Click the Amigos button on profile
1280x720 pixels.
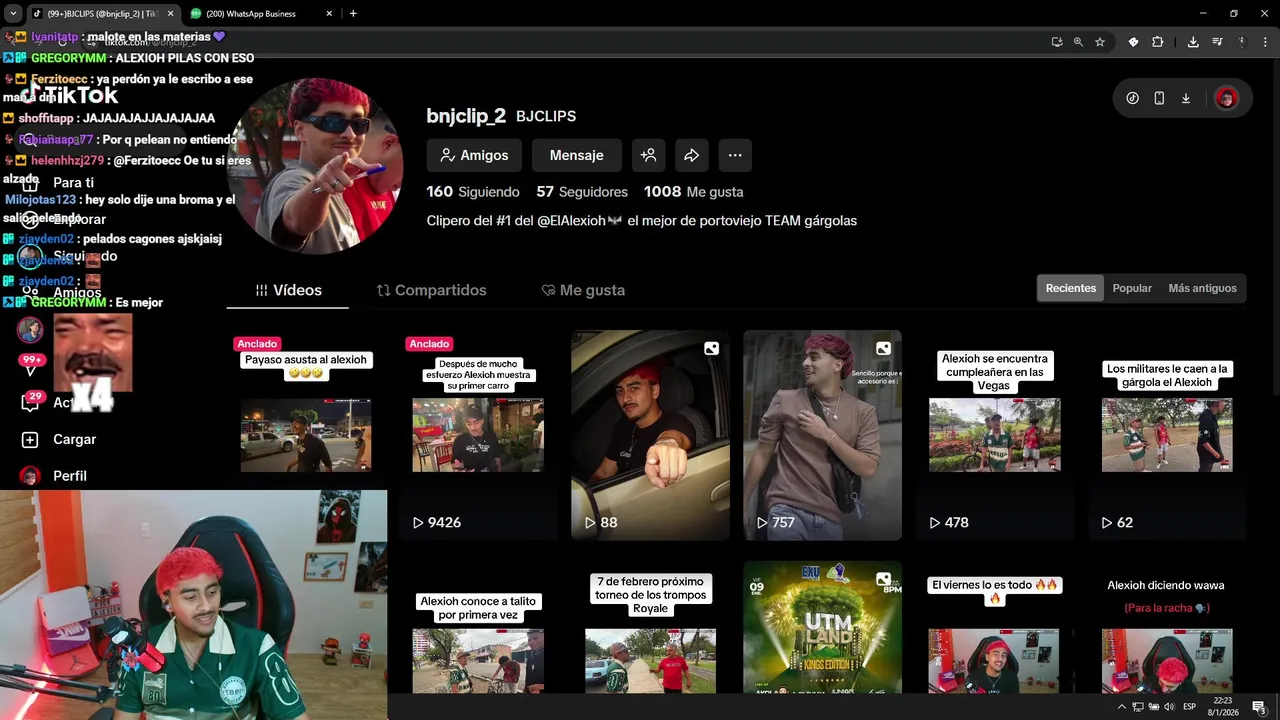point(474,155)
